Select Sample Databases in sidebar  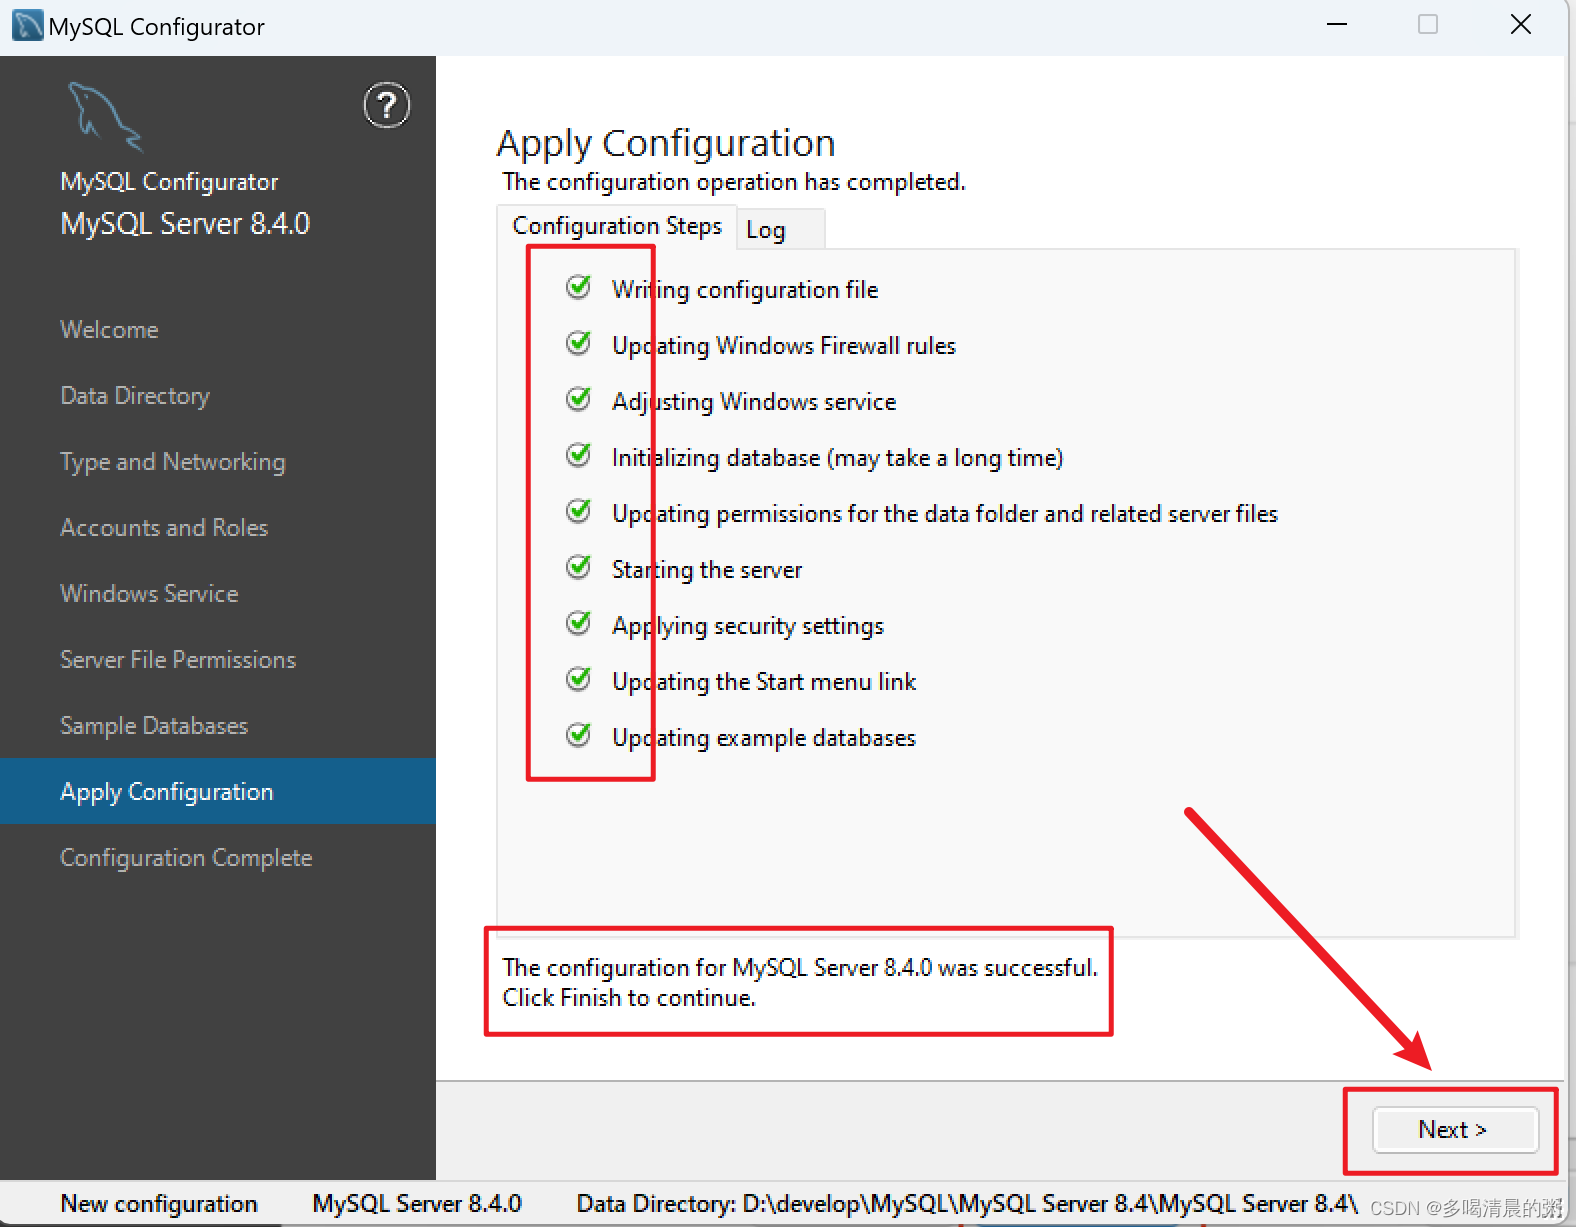154,726
